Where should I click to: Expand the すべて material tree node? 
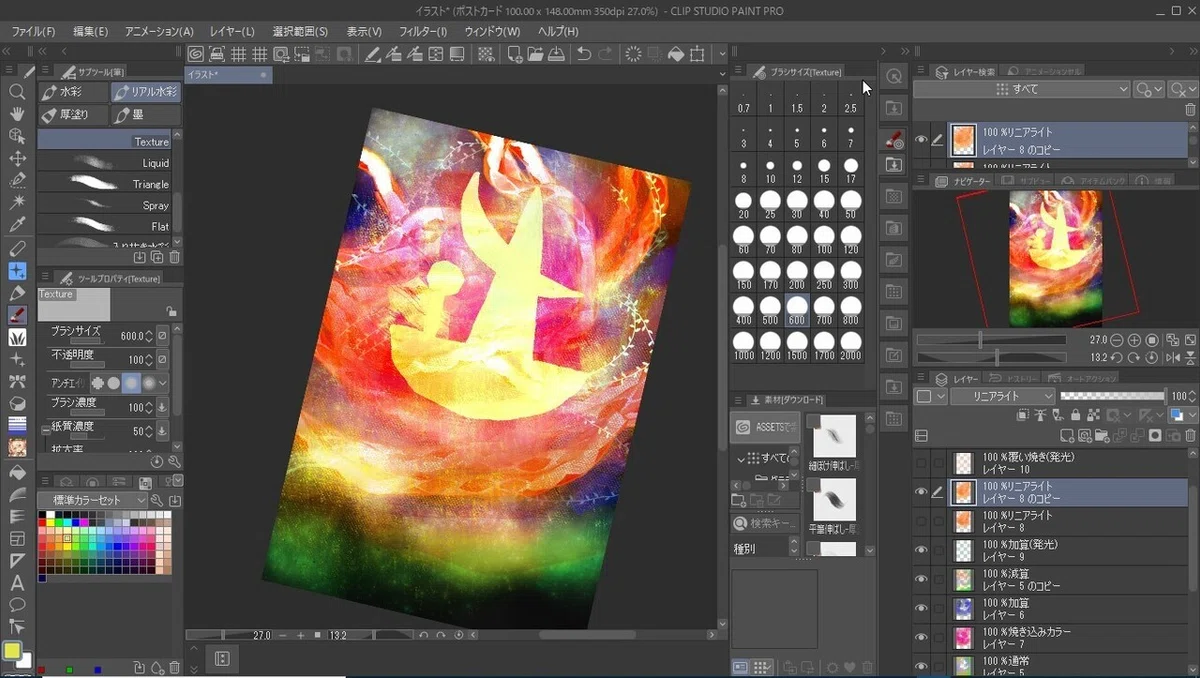[x=741, y=458]
